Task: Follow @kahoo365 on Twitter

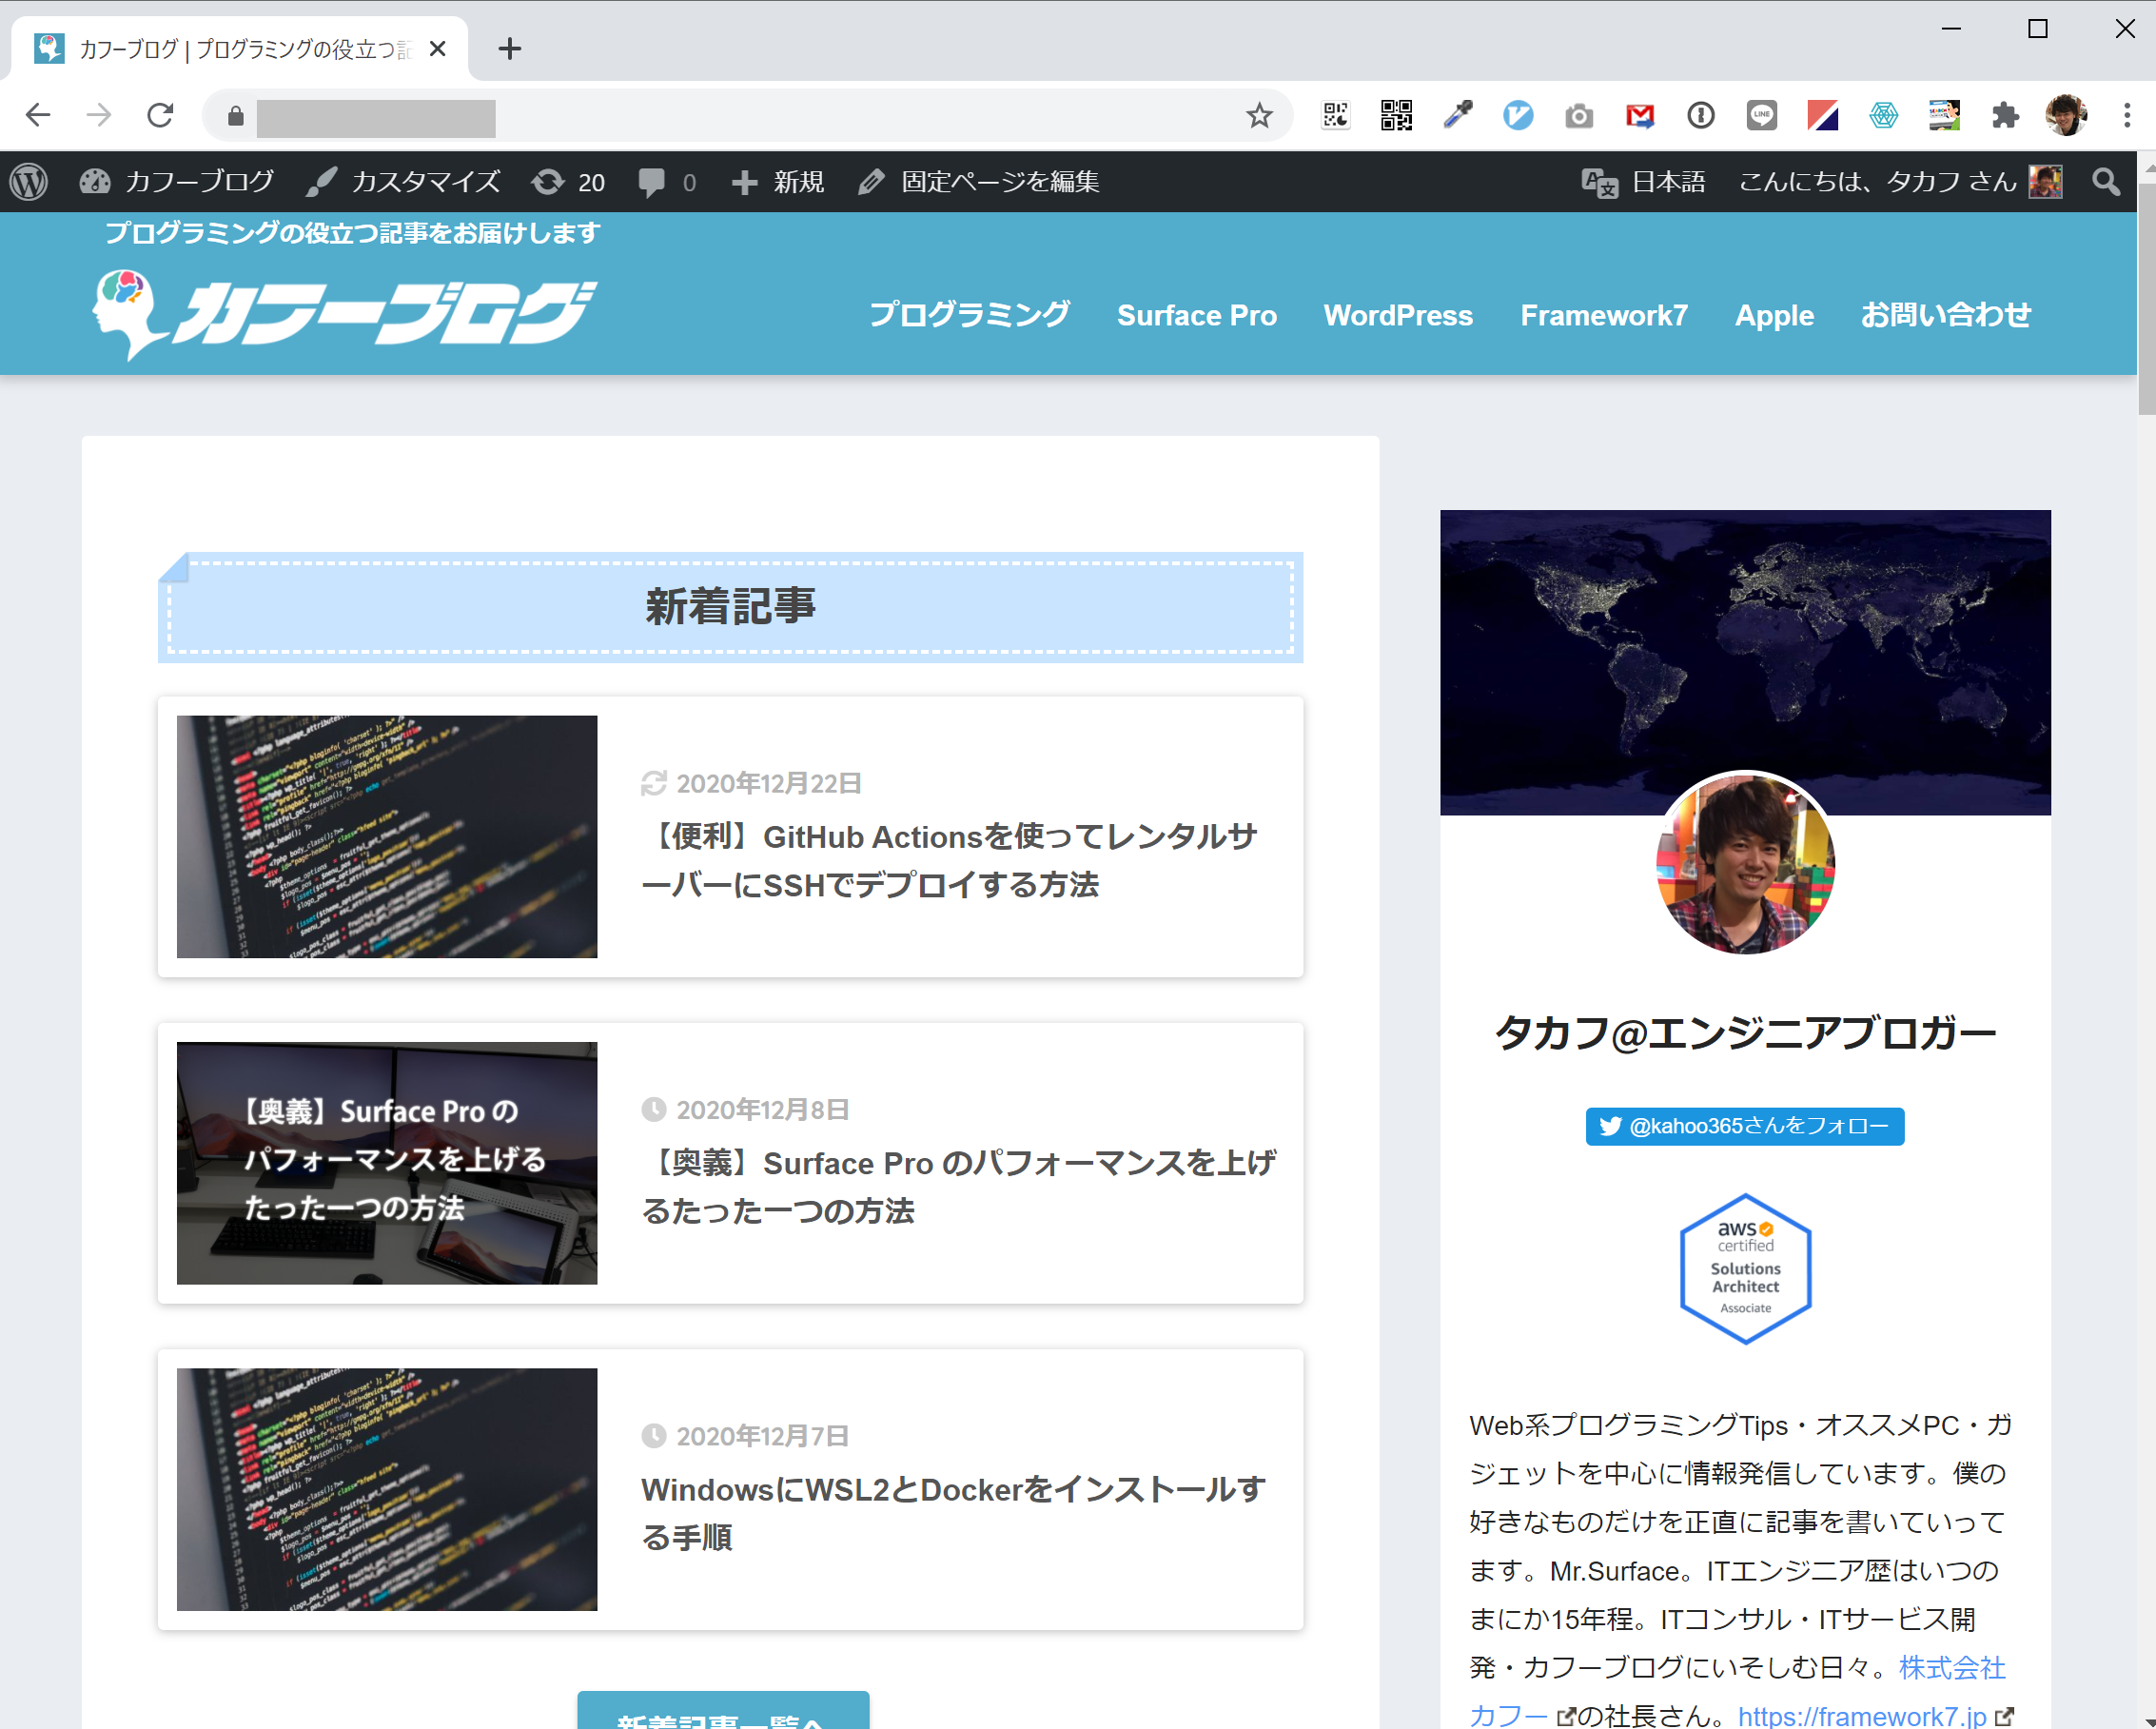Action: click(1744, 1126)
